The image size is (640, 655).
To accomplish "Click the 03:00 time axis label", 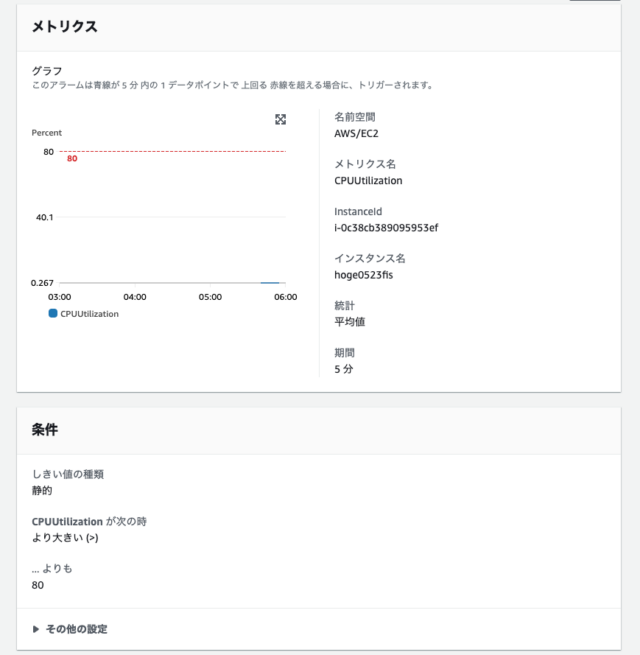I will click(59, 297).
